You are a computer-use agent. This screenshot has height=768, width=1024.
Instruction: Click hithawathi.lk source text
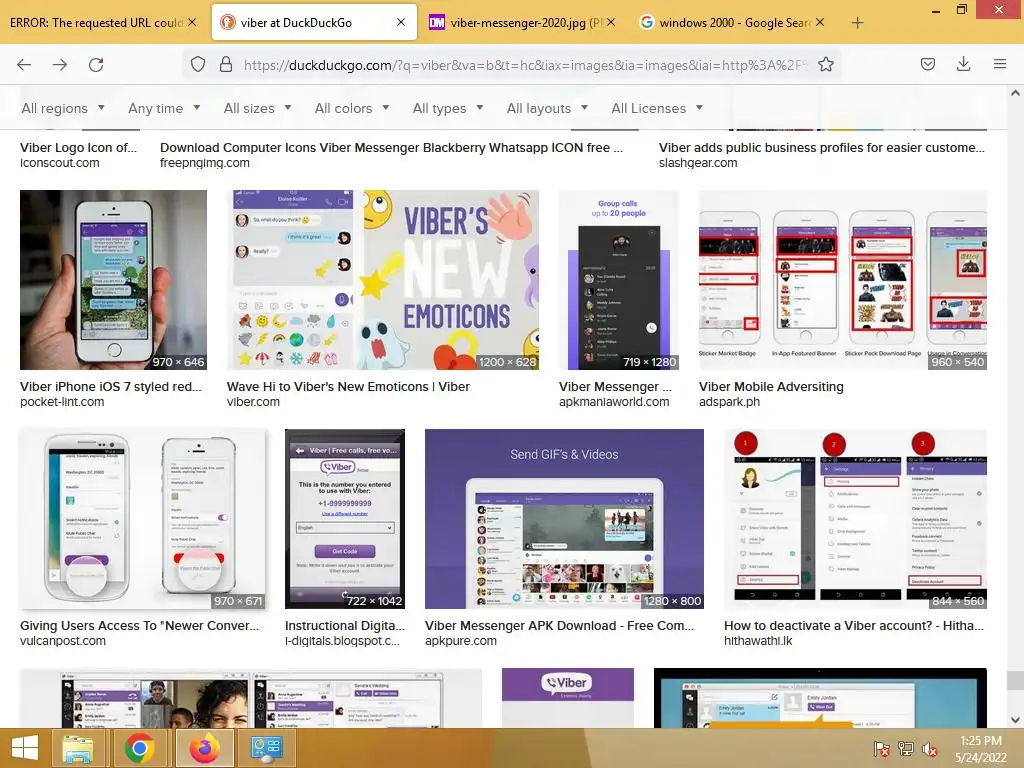758,641
